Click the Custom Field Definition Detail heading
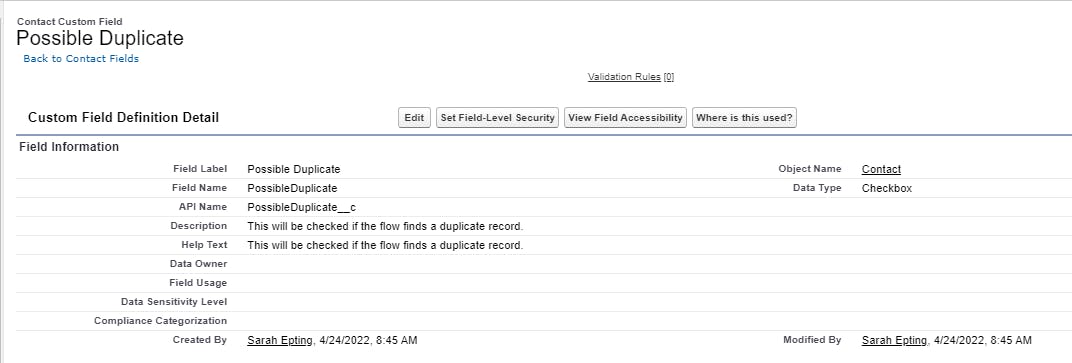1072x363 pixels. (123, 118)
